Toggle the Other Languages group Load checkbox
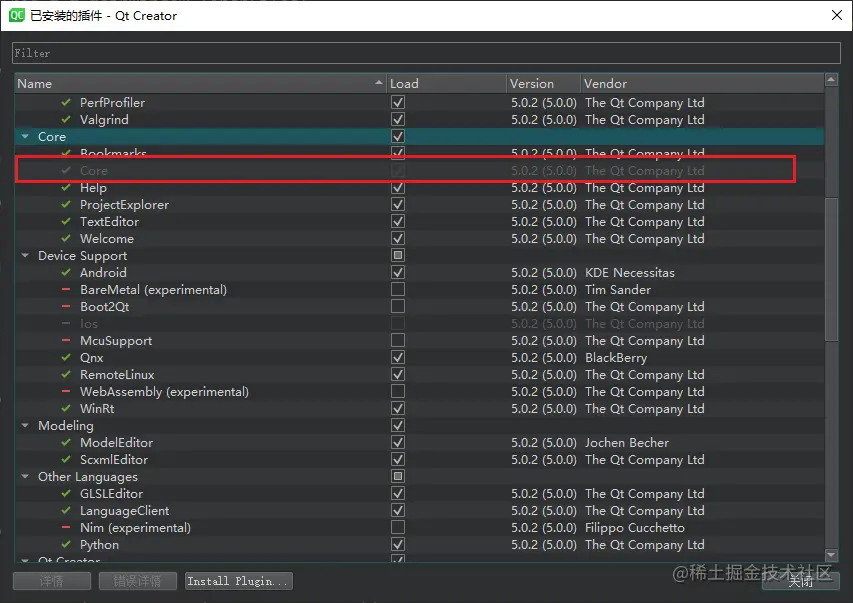The height and width of the screenshot is (603, 853). coord(398,476)
